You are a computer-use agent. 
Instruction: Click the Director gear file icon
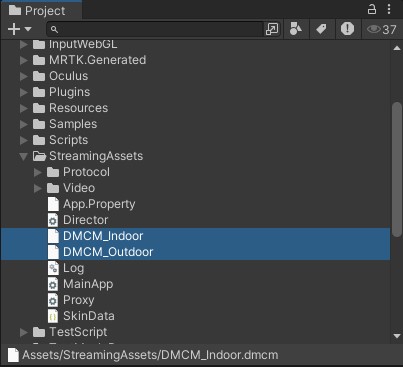pos(53,220)
